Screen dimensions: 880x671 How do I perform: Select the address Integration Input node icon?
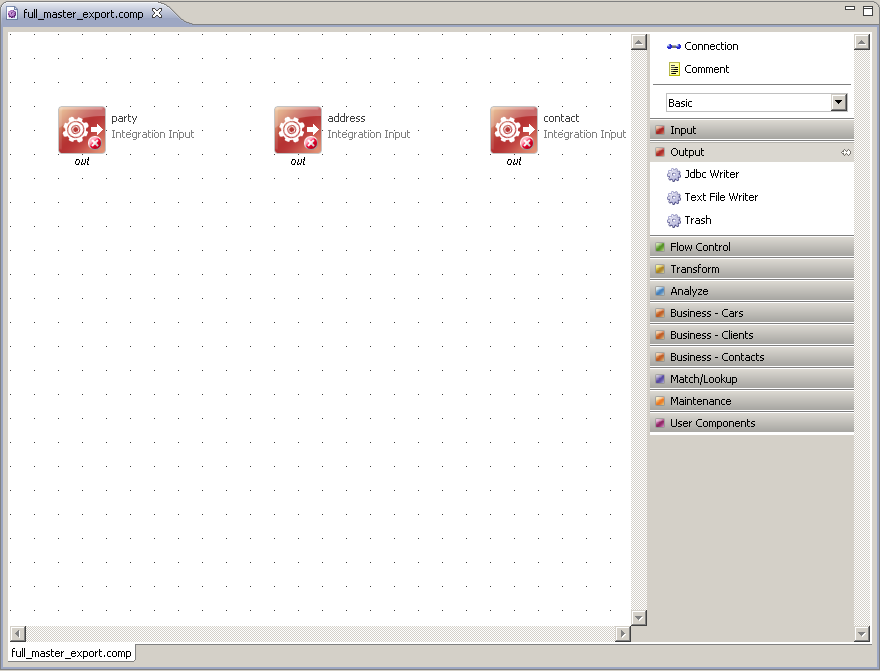pos(297,130)
